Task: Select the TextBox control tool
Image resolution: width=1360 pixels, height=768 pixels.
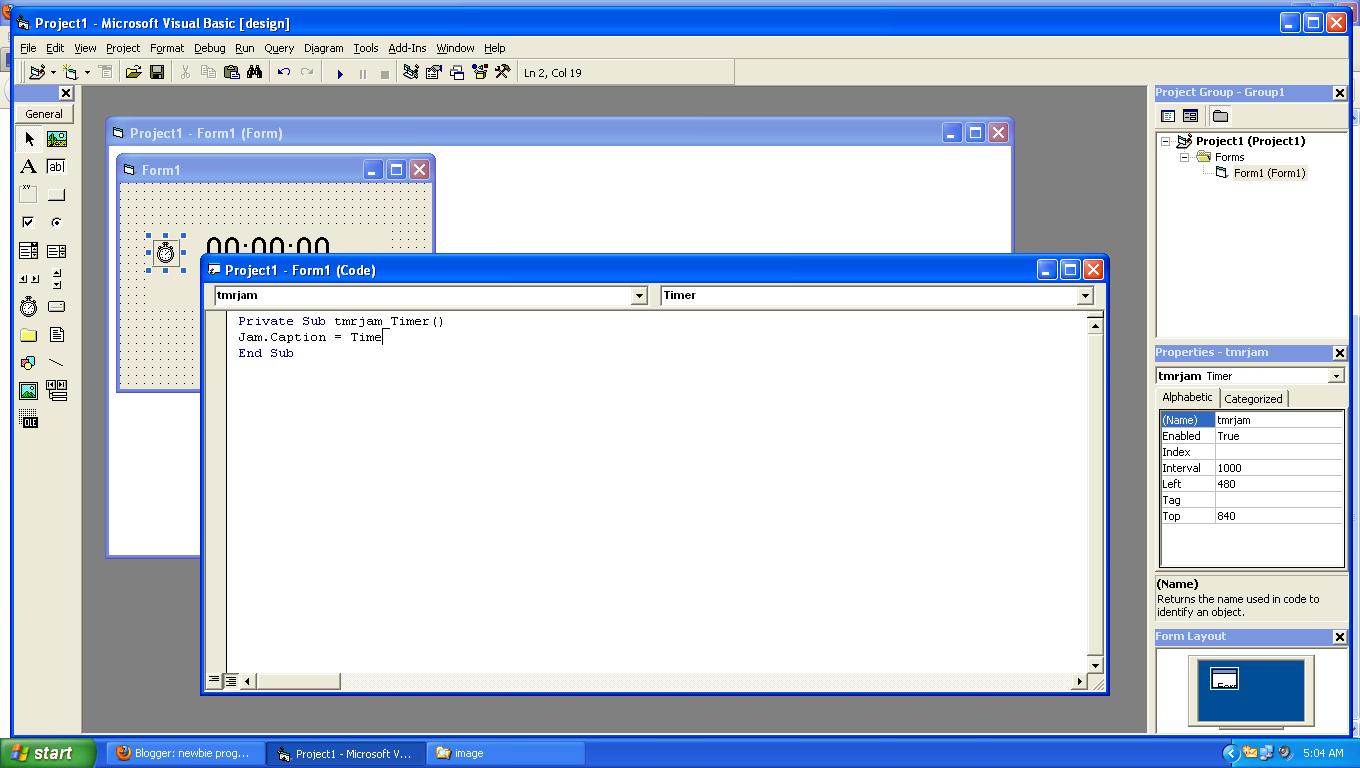Action: click(x=57, y=167)
